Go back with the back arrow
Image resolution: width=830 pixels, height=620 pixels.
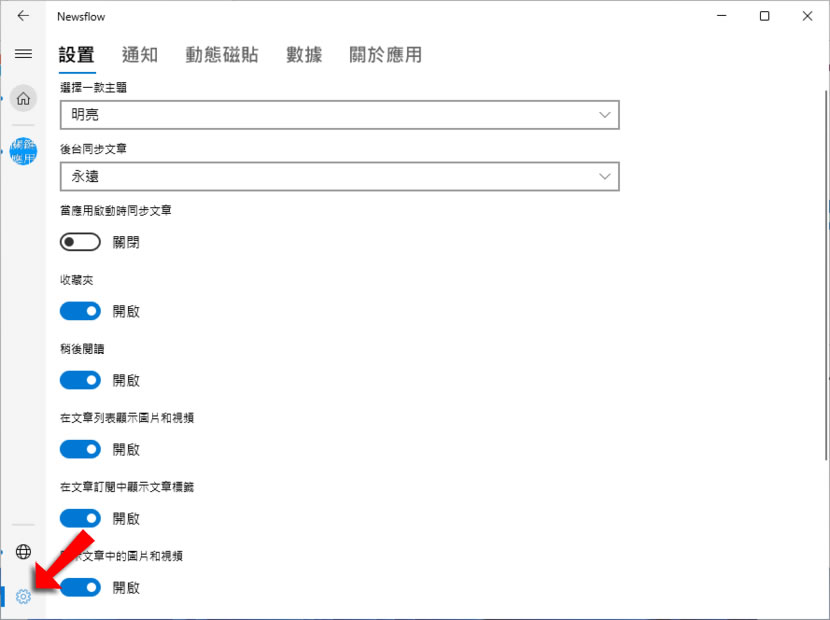(23, 16)
